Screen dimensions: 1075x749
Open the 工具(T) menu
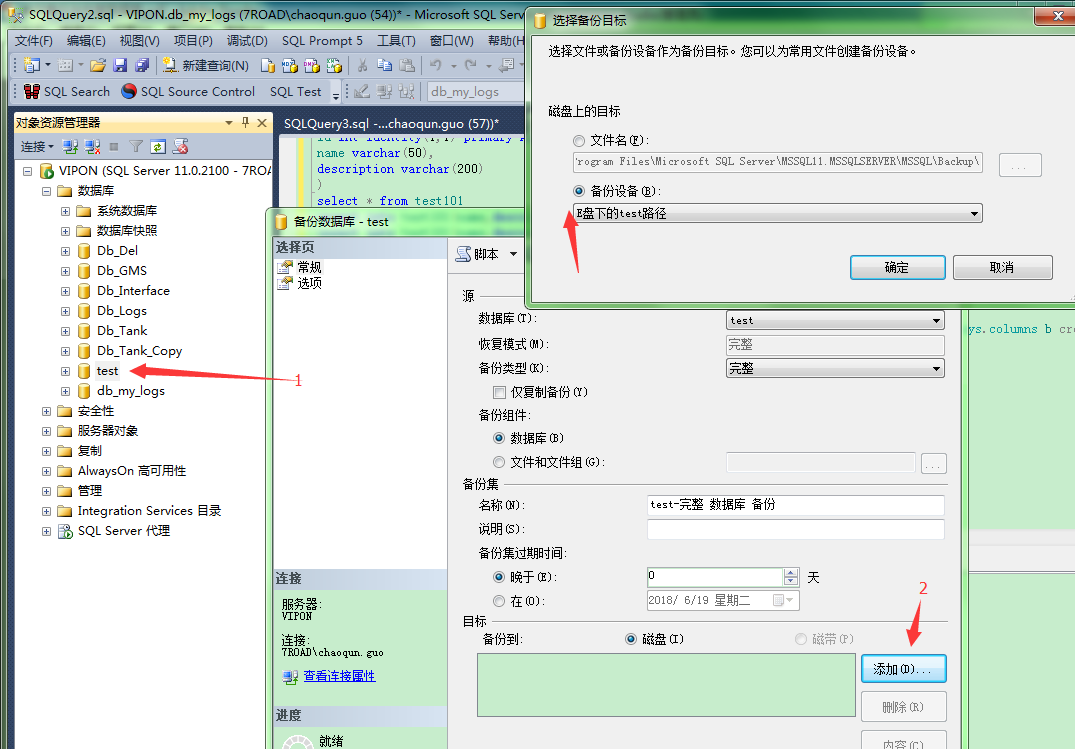(396, 40)
